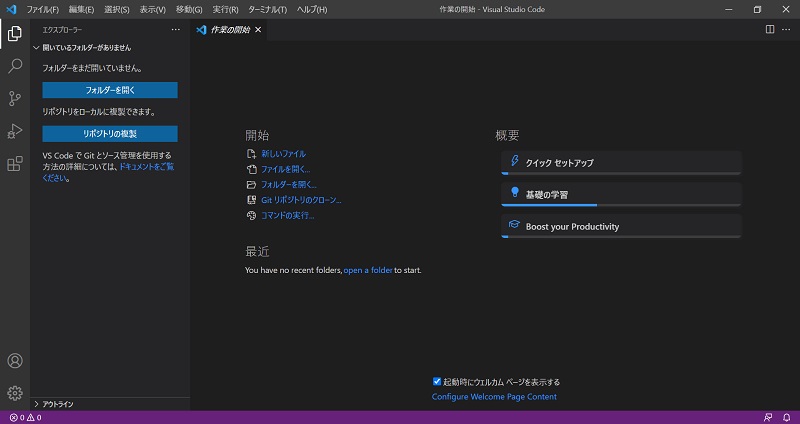Screen dimensions: 800x424
Task: Click the フォルダーを開く... link
Action: [x=289, y=185]
